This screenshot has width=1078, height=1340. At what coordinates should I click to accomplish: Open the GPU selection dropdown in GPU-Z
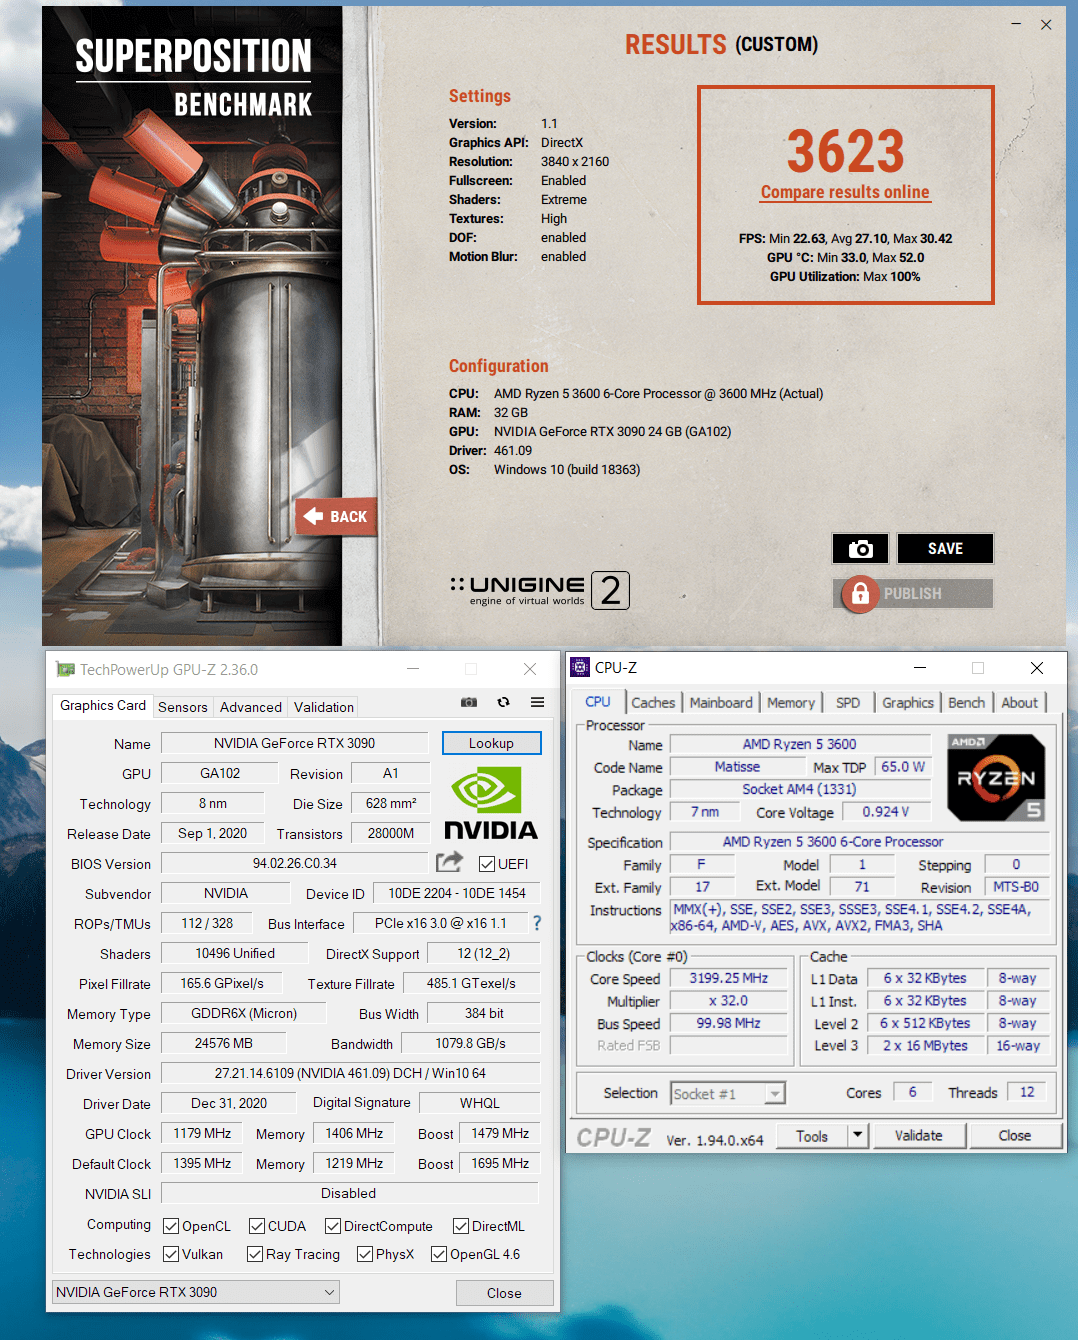pos(196,1292)
